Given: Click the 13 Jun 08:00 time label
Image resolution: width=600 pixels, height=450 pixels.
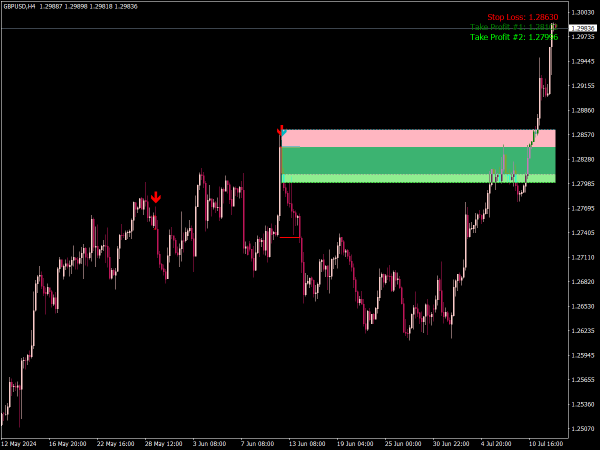Looking at the screenshot, I should point(307,443).
